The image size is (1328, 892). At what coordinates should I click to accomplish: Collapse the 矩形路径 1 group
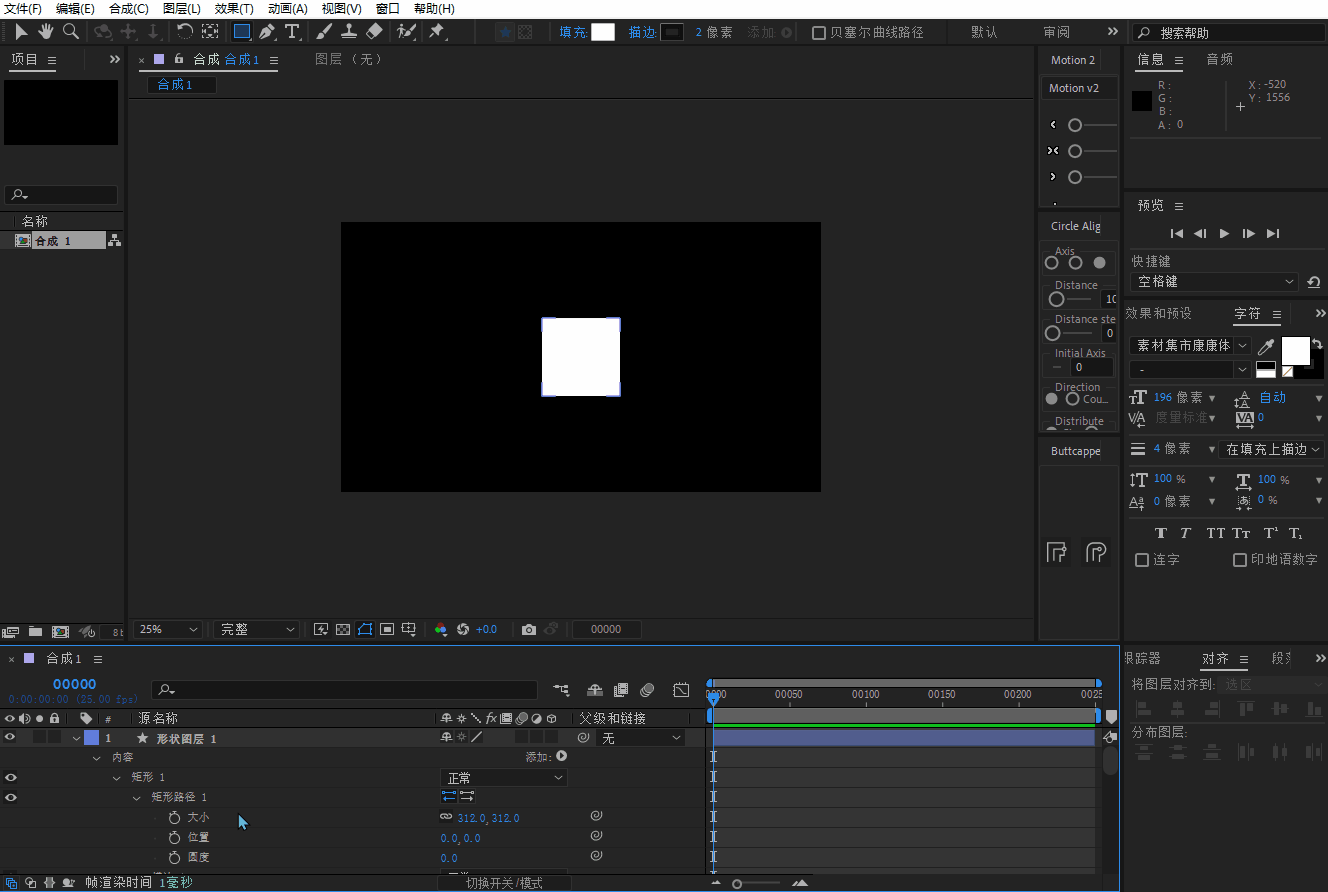click(x=137, y=798)
